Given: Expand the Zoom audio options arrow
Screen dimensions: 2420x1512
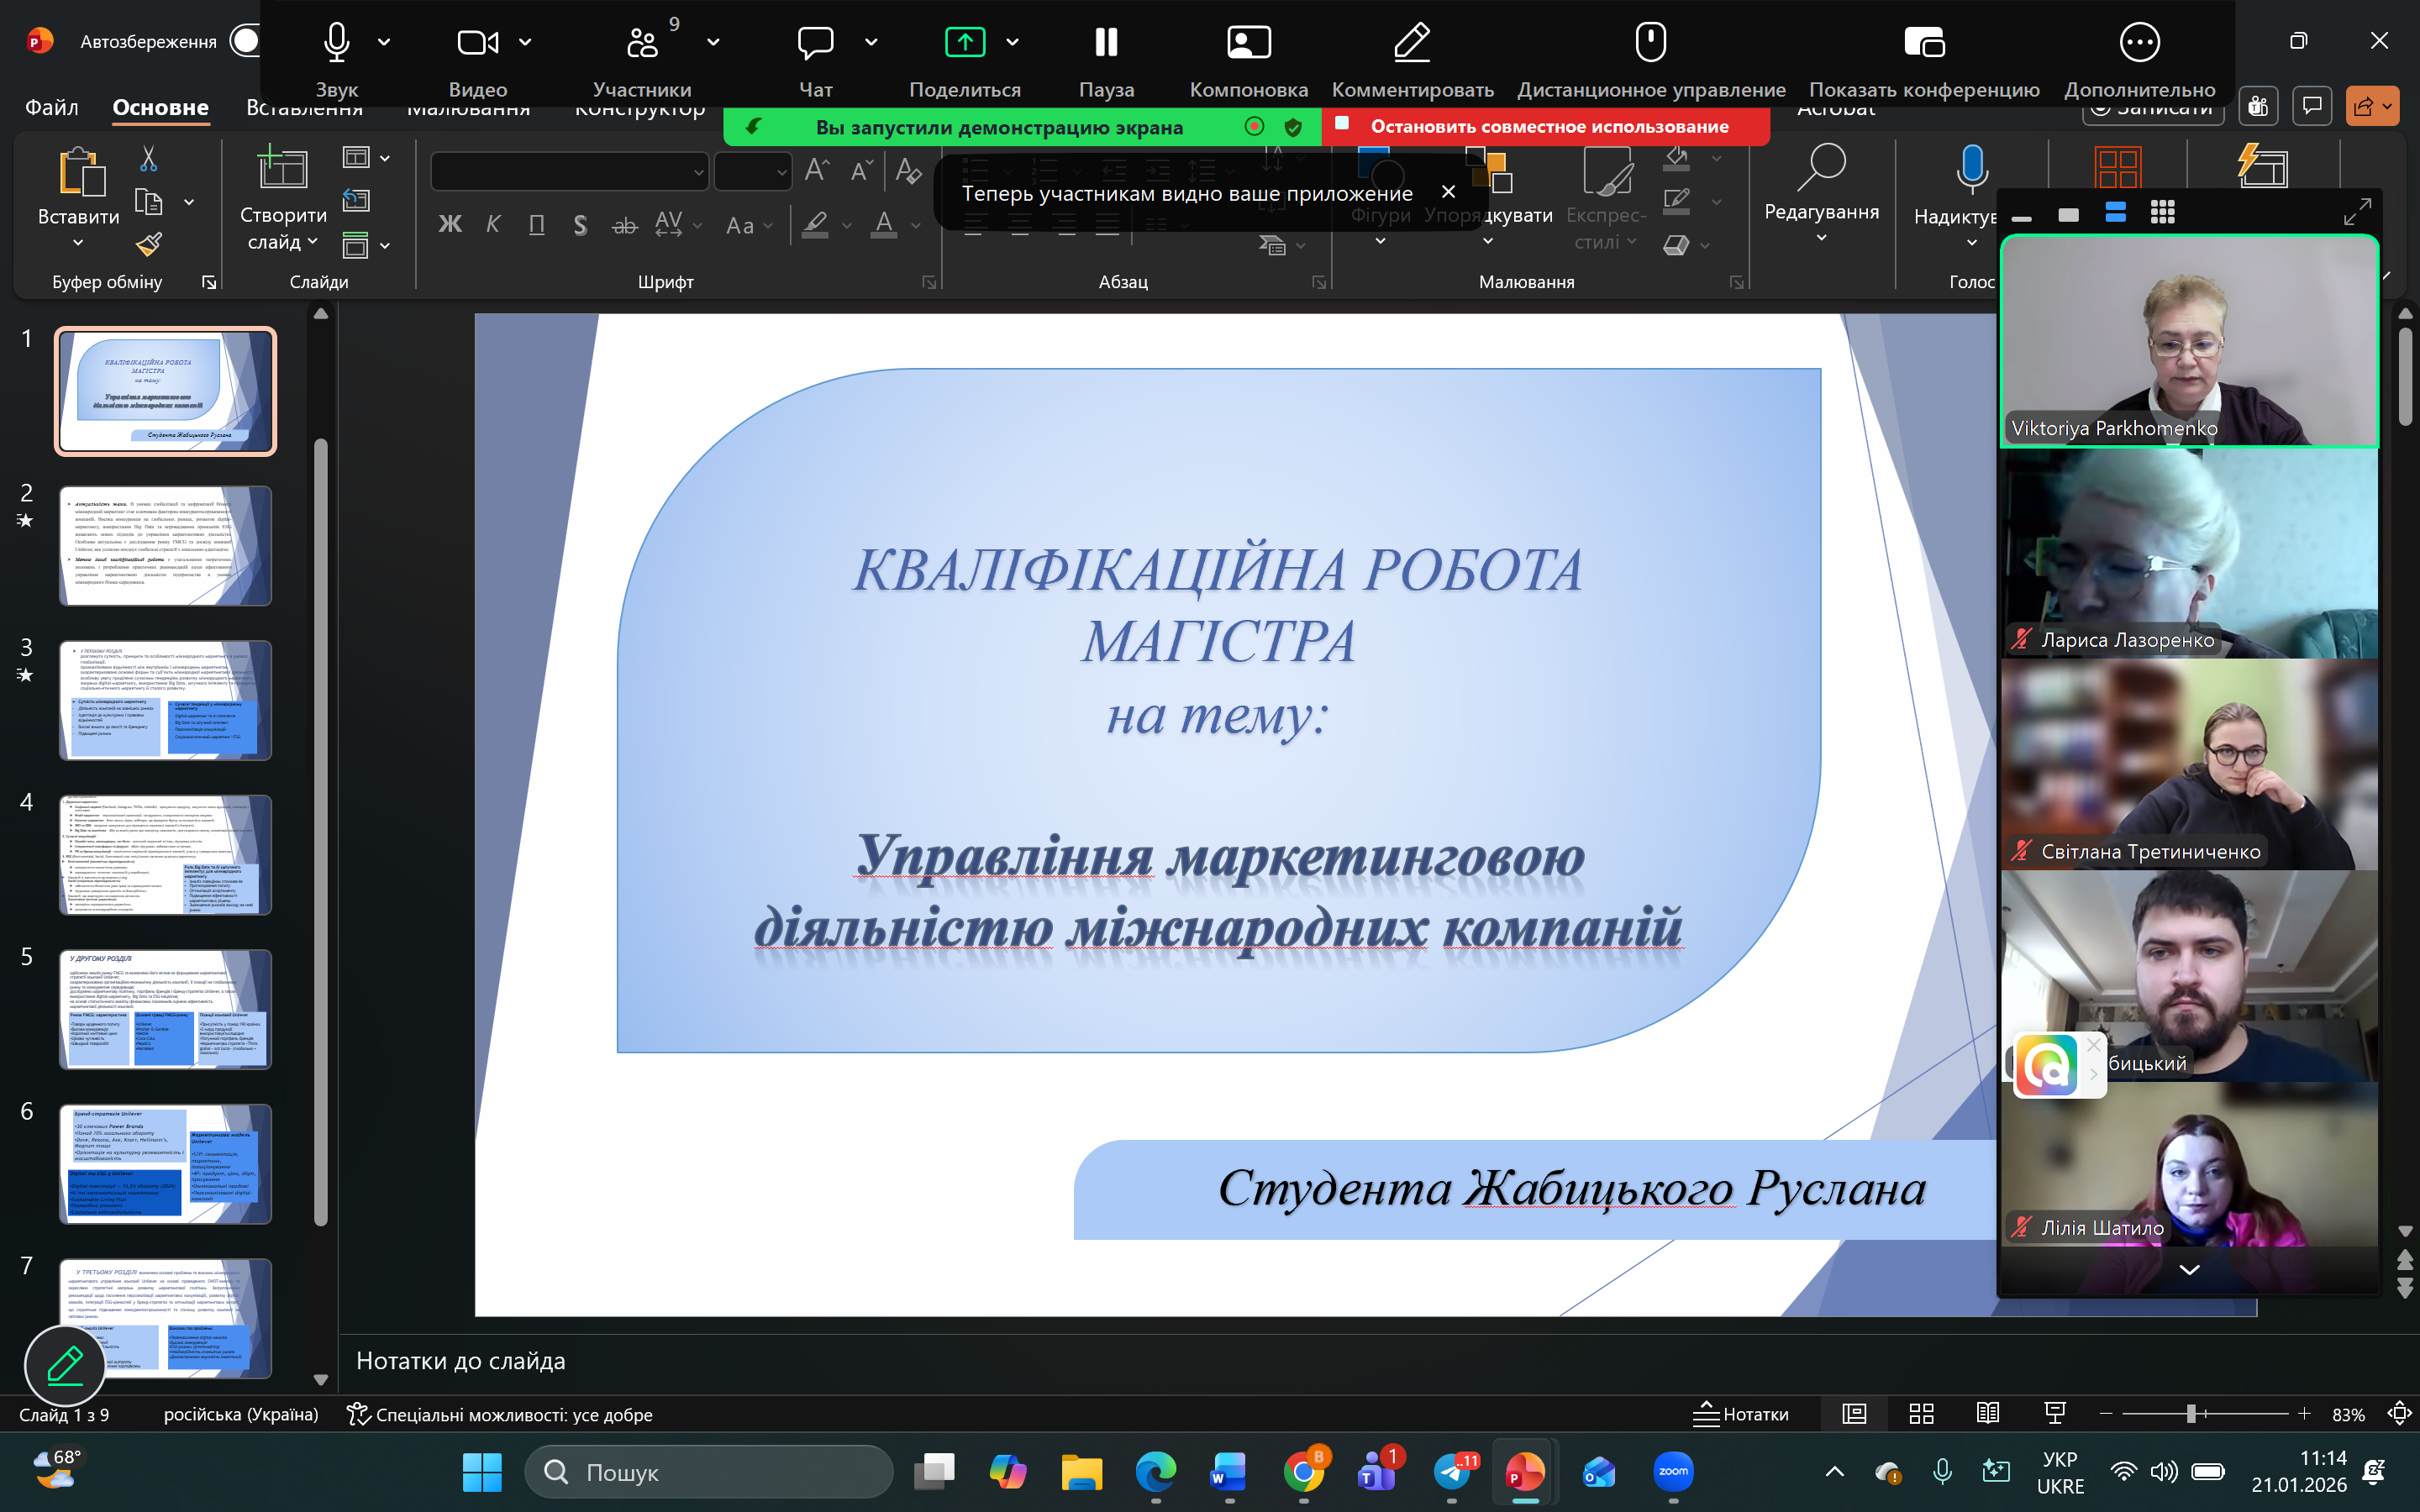Looking at the screenshot, I should 384,42.
